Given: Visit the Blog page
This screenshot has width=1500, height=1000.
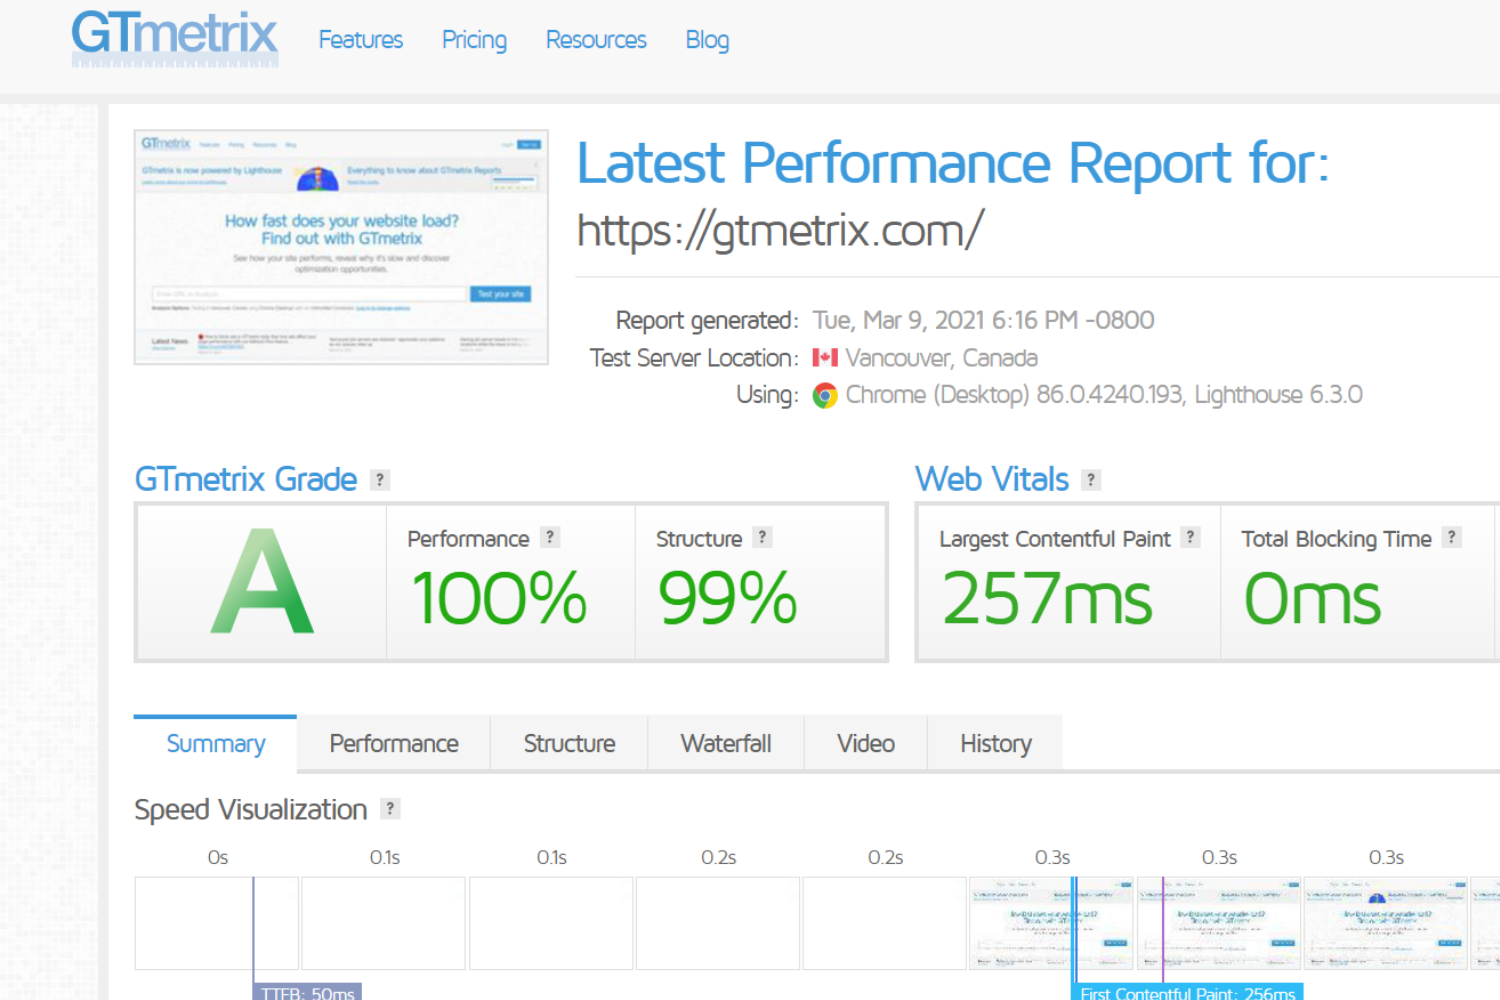Looking at the screenshot, I should [707, 40].
